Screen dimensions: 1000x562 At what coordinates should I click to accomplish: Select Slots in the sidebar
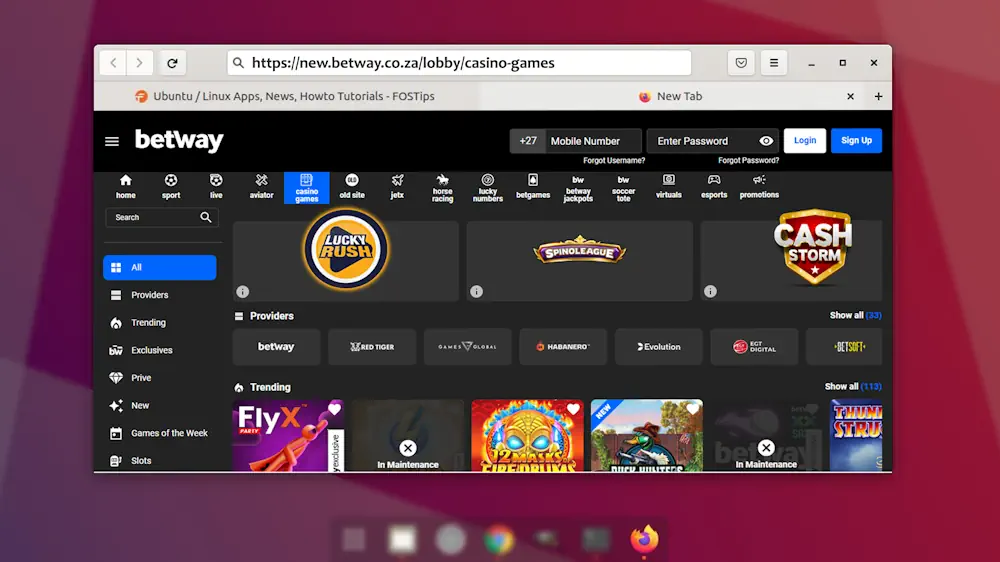tap(159, 461)
